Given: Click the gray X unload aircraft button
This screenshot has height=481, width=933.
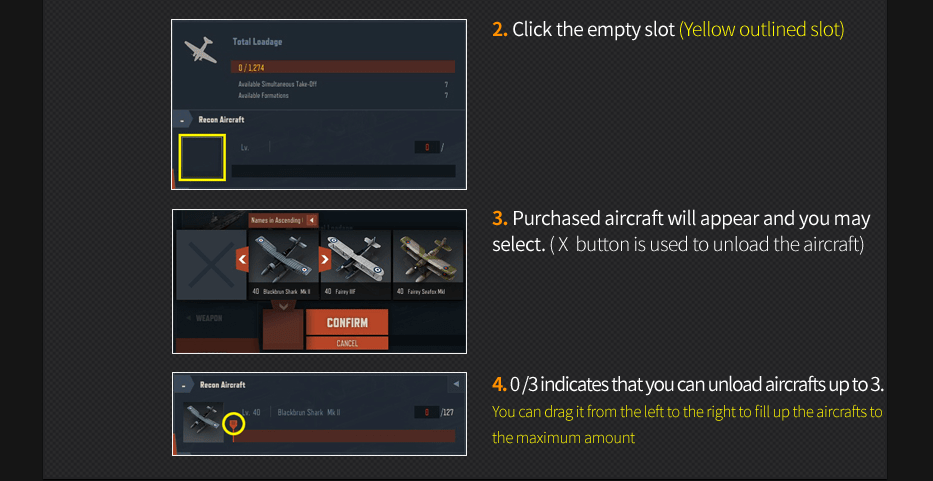Looking at the screenshot, I should point(211,265).
